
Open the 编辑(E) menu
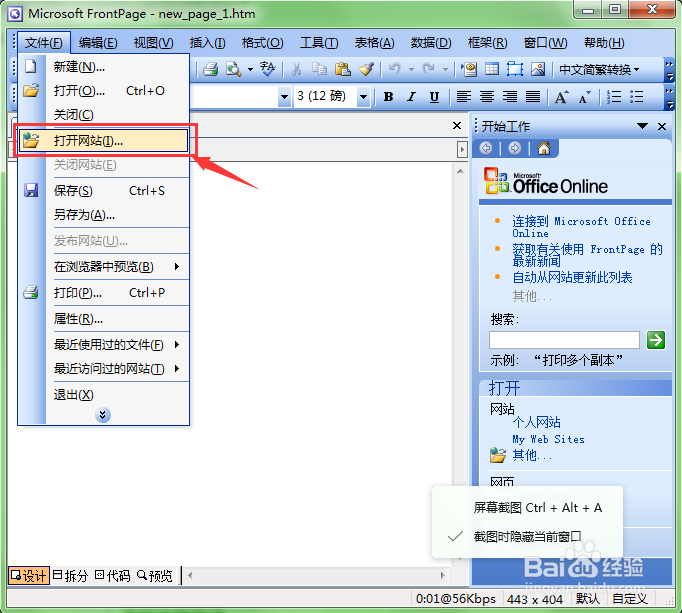(98, 43)
